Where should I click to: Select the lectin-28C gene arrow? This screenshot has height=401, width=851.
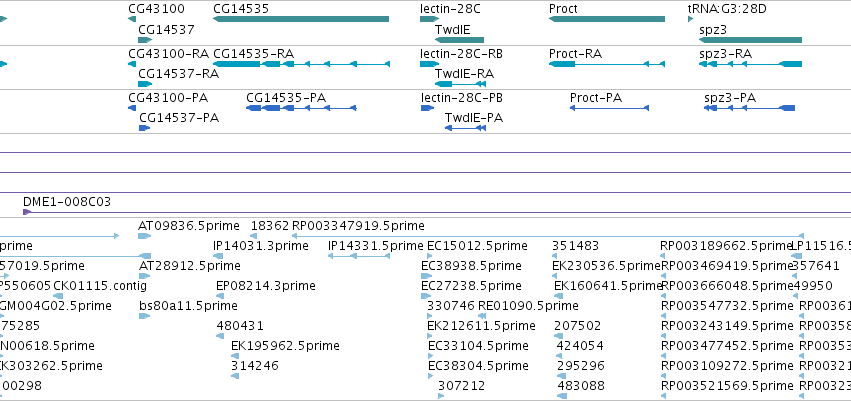click(429, 20)
